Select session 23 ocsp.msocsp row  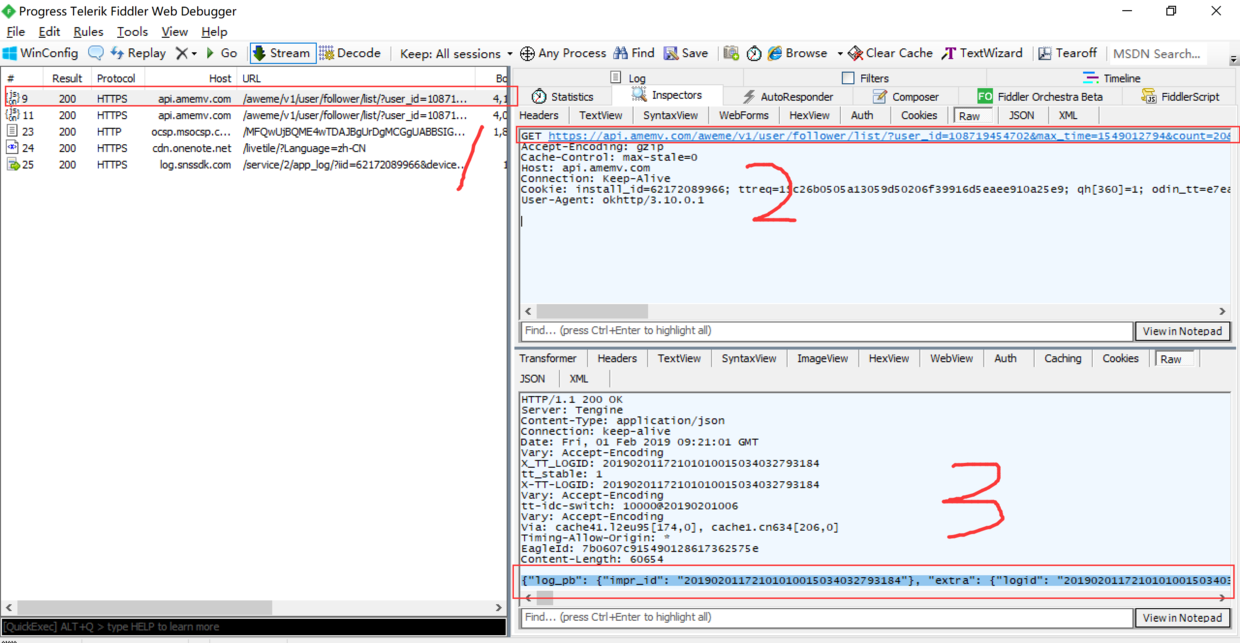pyautogui.click(x=255, y=131)
